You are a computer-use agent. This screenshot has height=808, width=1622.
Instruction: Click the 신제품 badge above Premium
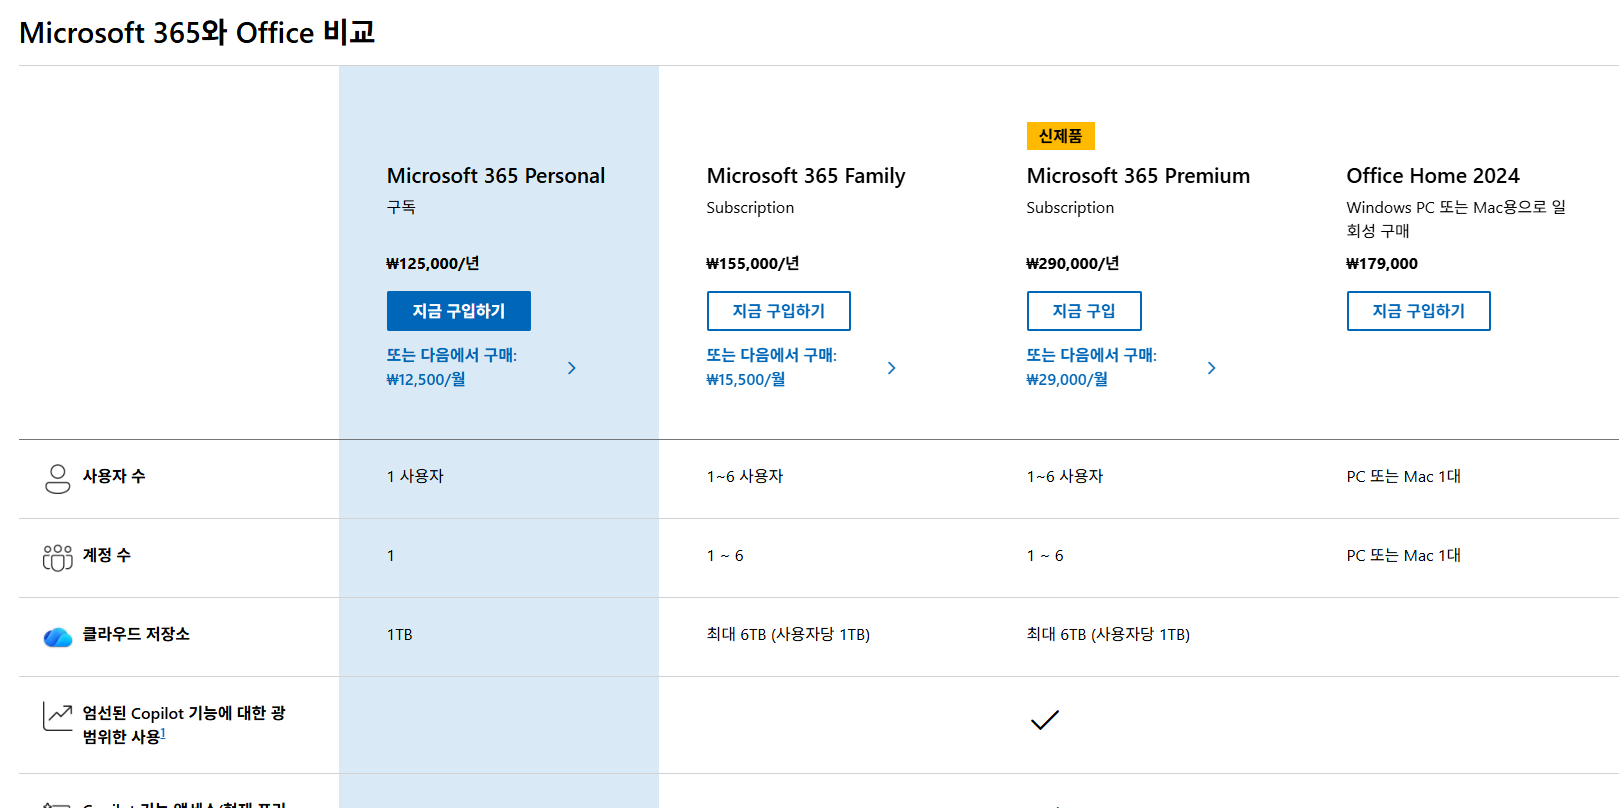(1061, 136)
